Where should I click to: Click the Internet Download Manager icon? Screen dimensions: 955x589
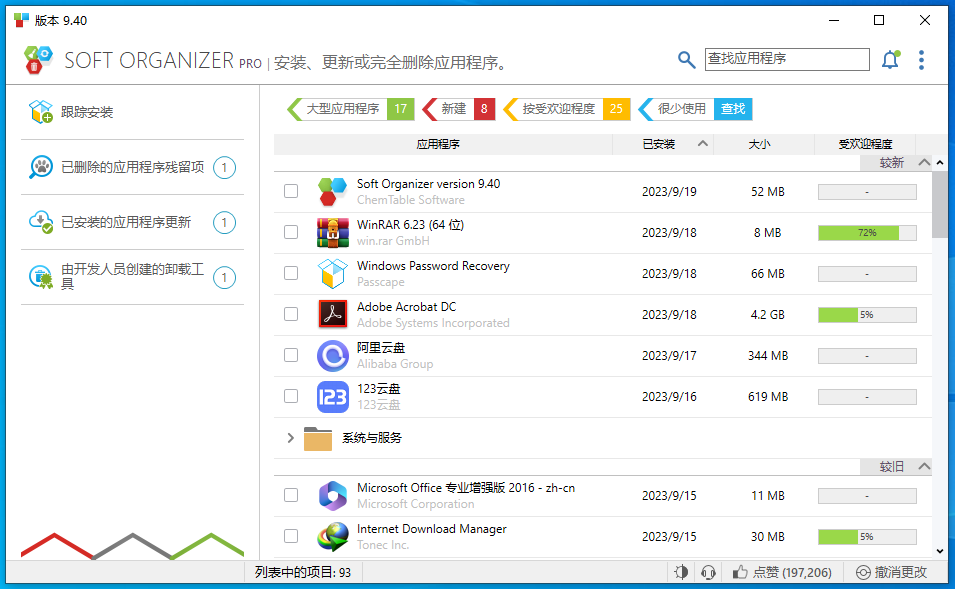332,537
